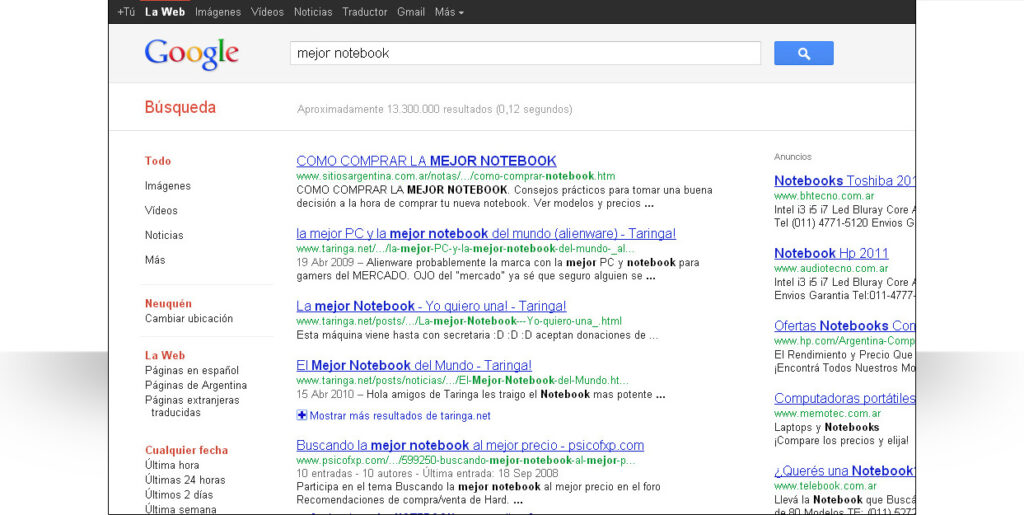Filter results by Noticias in sidebar
The image size is (1024, 515).
tap(164, 235)
